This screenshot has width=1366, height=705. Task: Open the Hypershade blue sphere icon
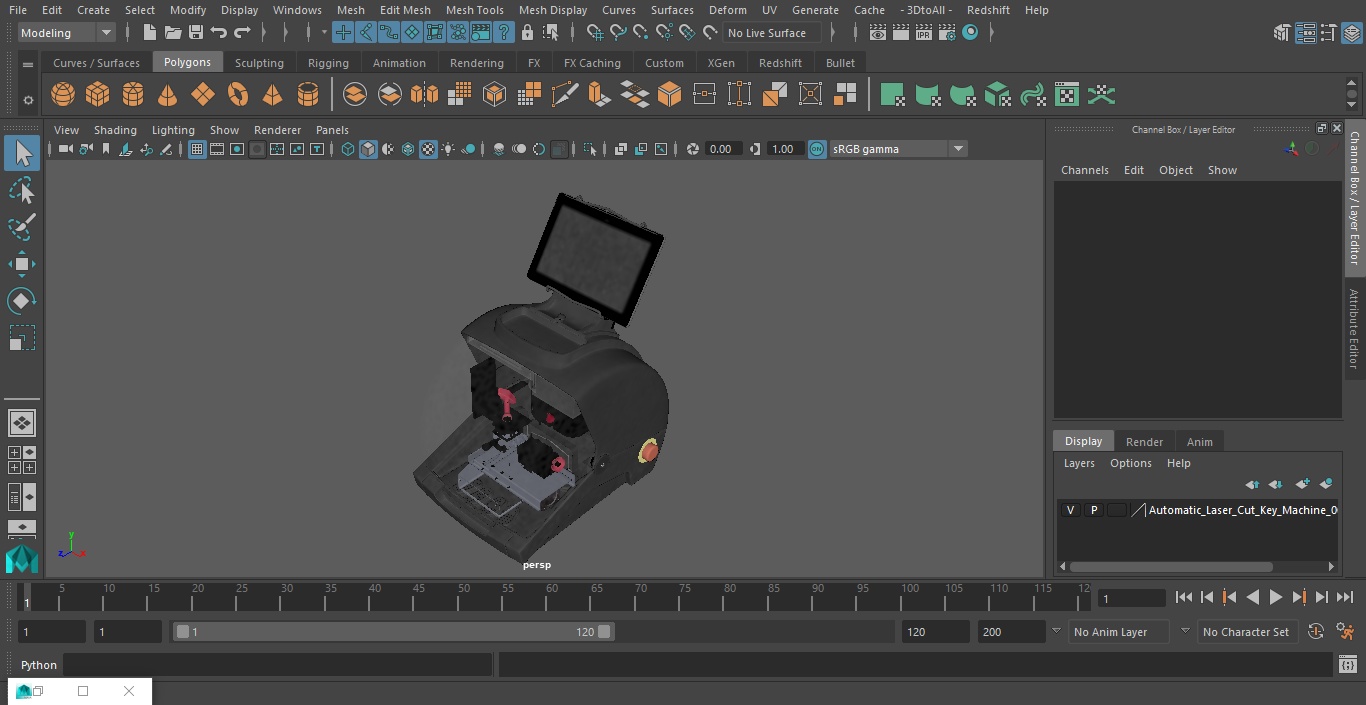pyautogui.click(x=970, y=33)
